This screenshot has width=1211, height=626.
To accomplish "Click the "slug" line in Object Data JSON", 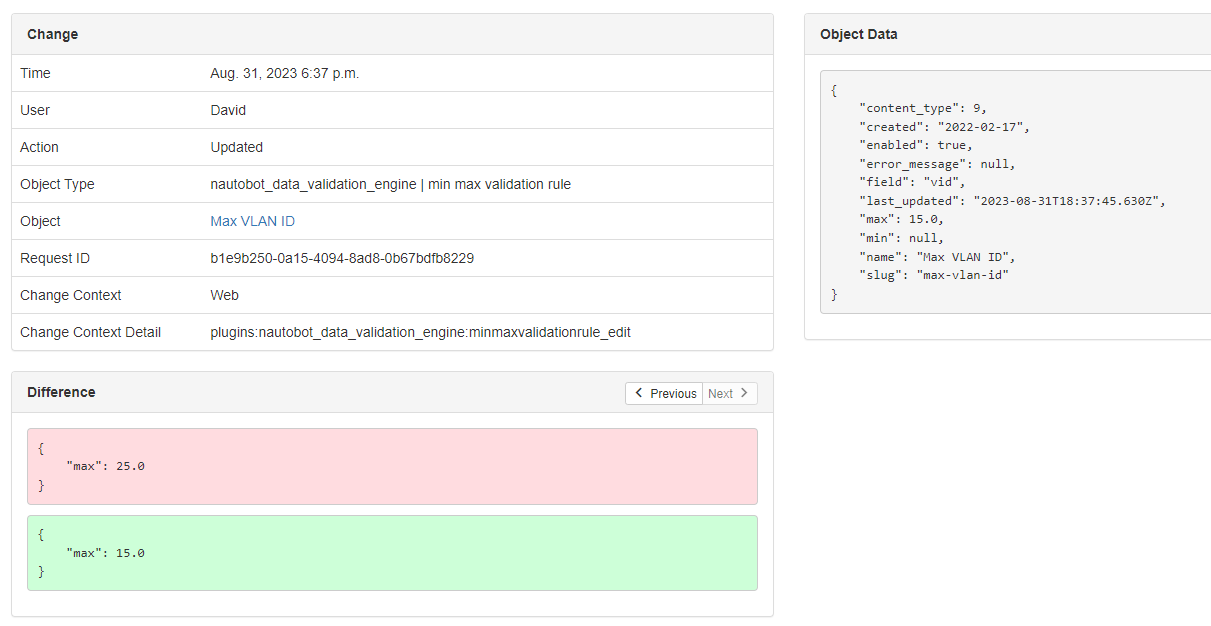I will click(x=933, y=274).
